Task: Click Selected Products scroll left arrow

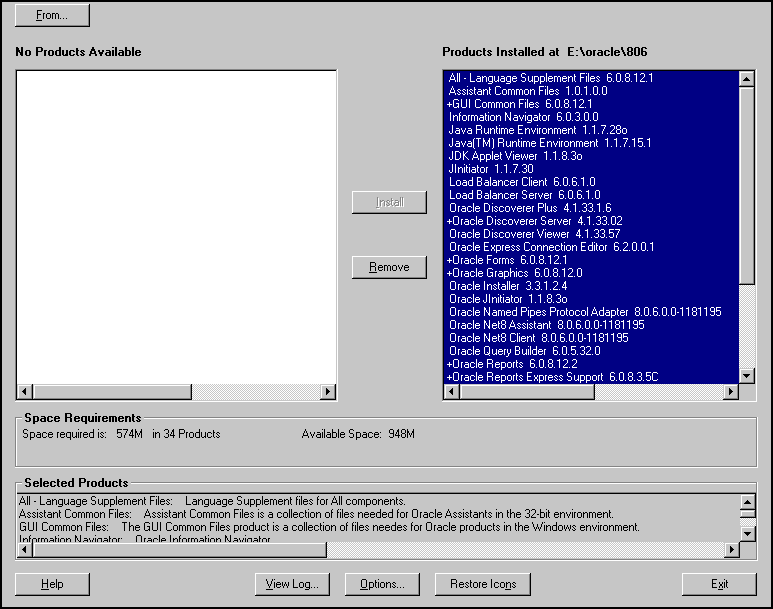Action: [25, 549]
